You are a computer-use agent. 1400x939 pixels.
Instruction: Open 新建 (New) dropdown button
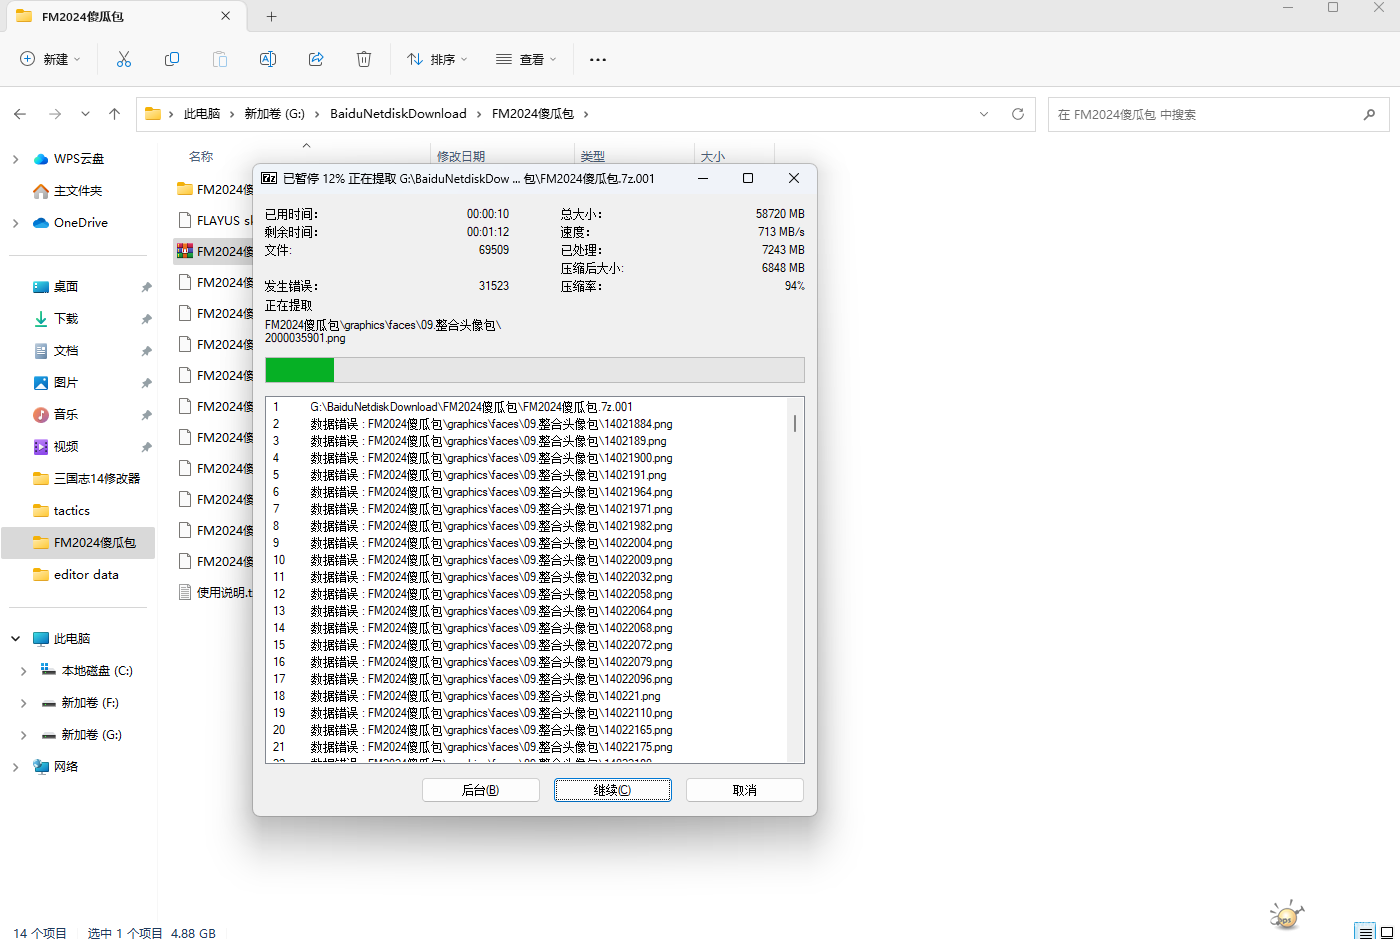pyautogui.click(x=50, y=60)
